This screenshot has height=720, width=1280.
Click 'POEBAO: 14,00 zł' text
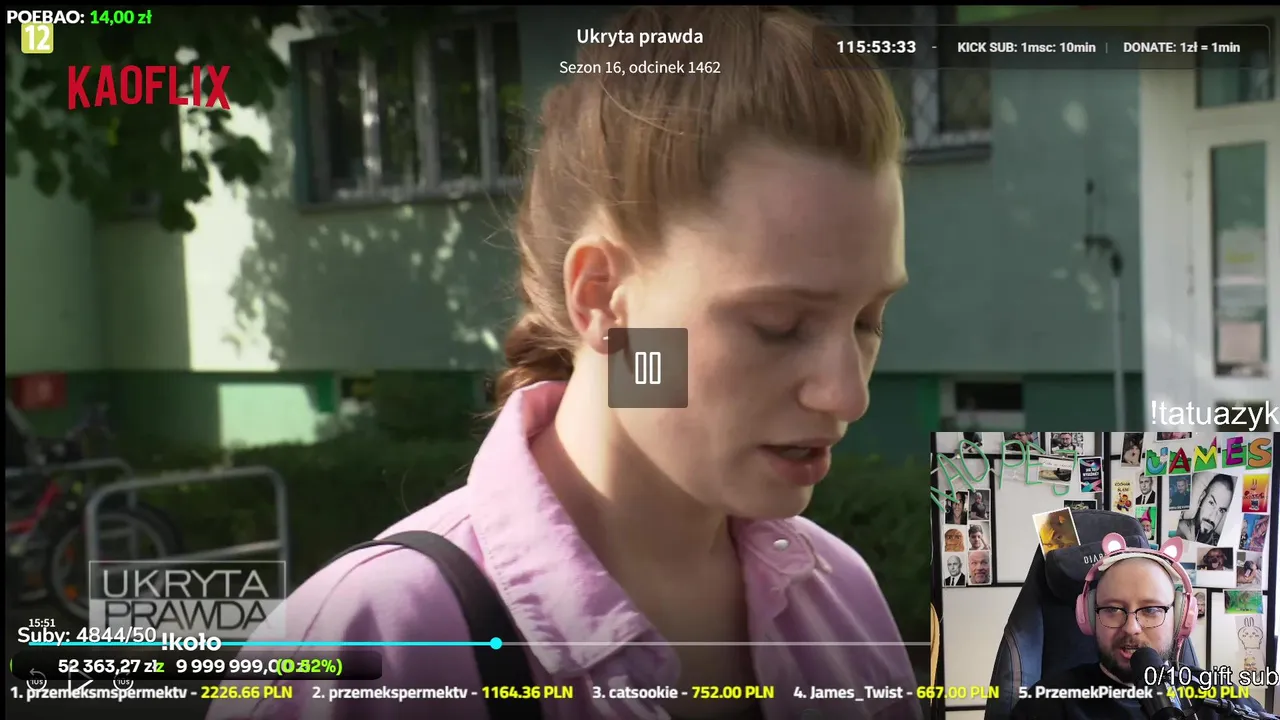(x=79, y=17)
